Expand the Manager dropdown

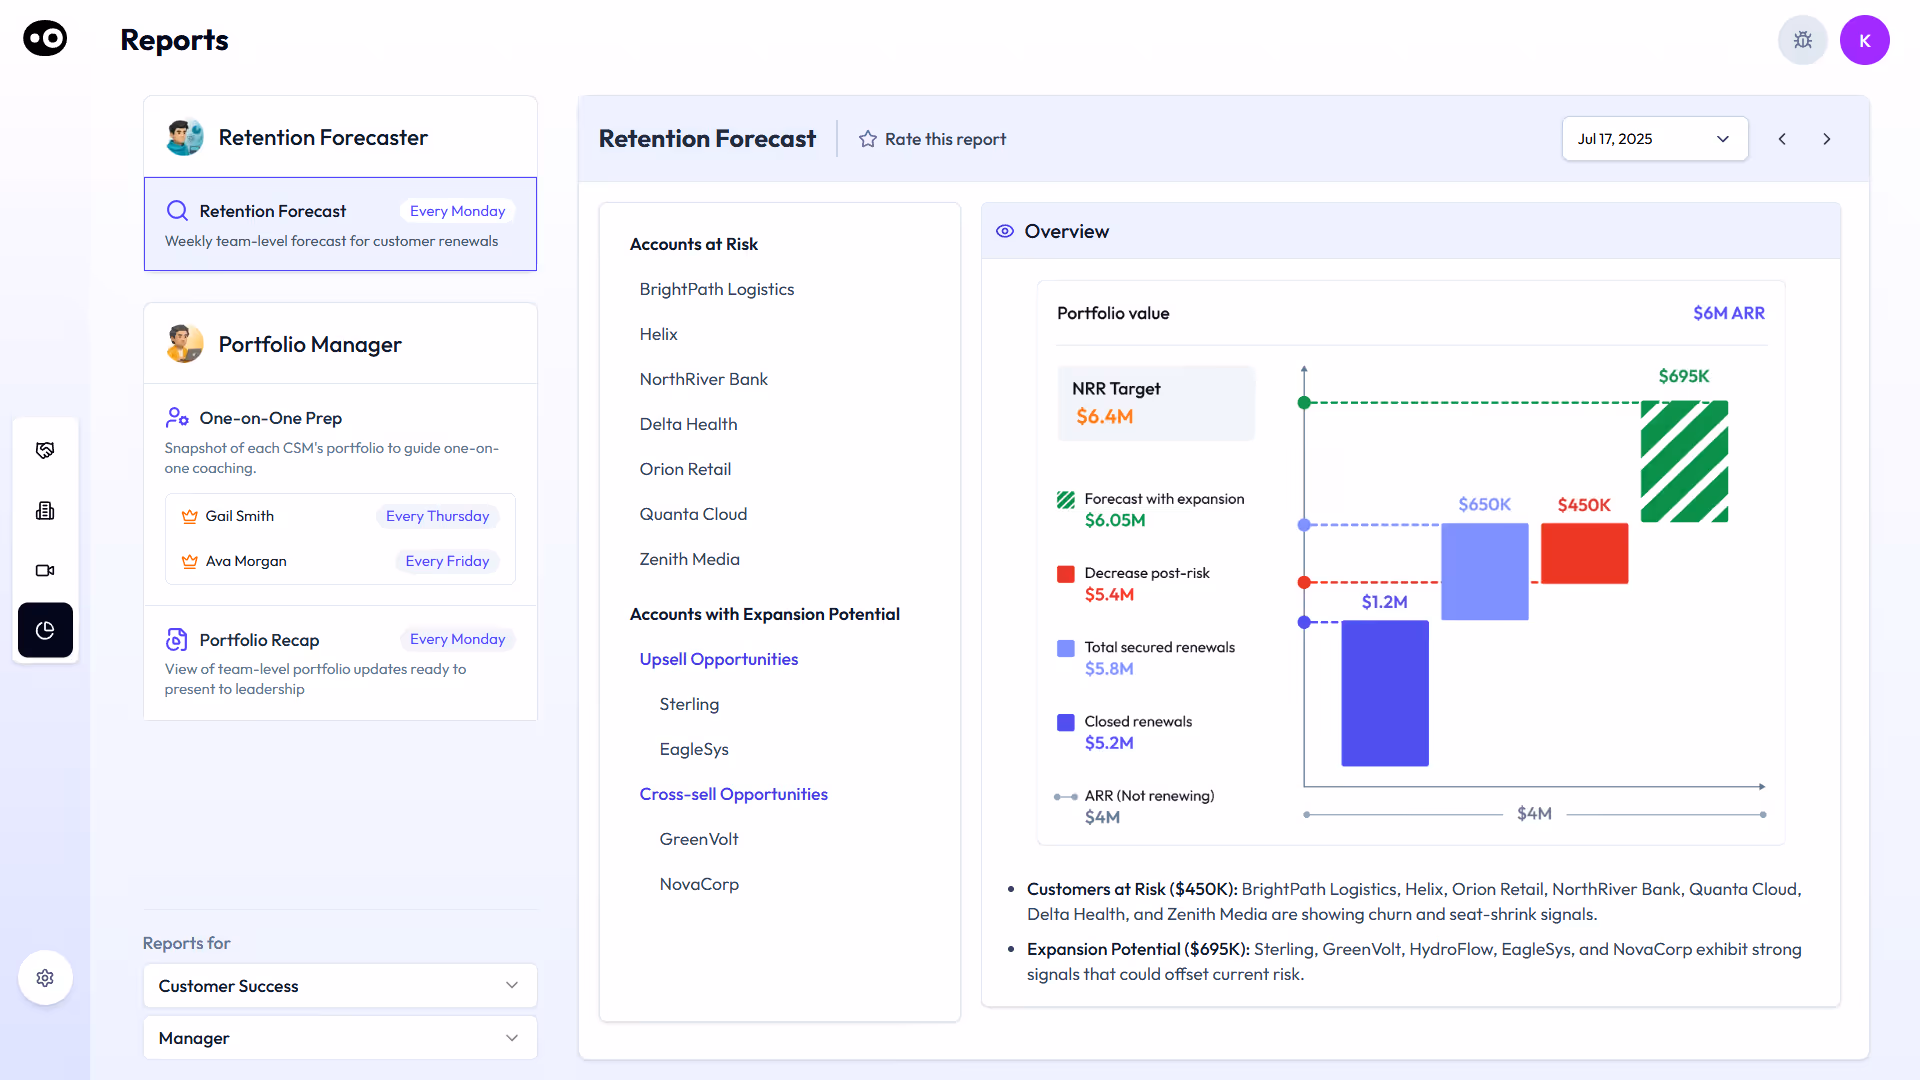pyautogui.click(x=340, y=1038)
